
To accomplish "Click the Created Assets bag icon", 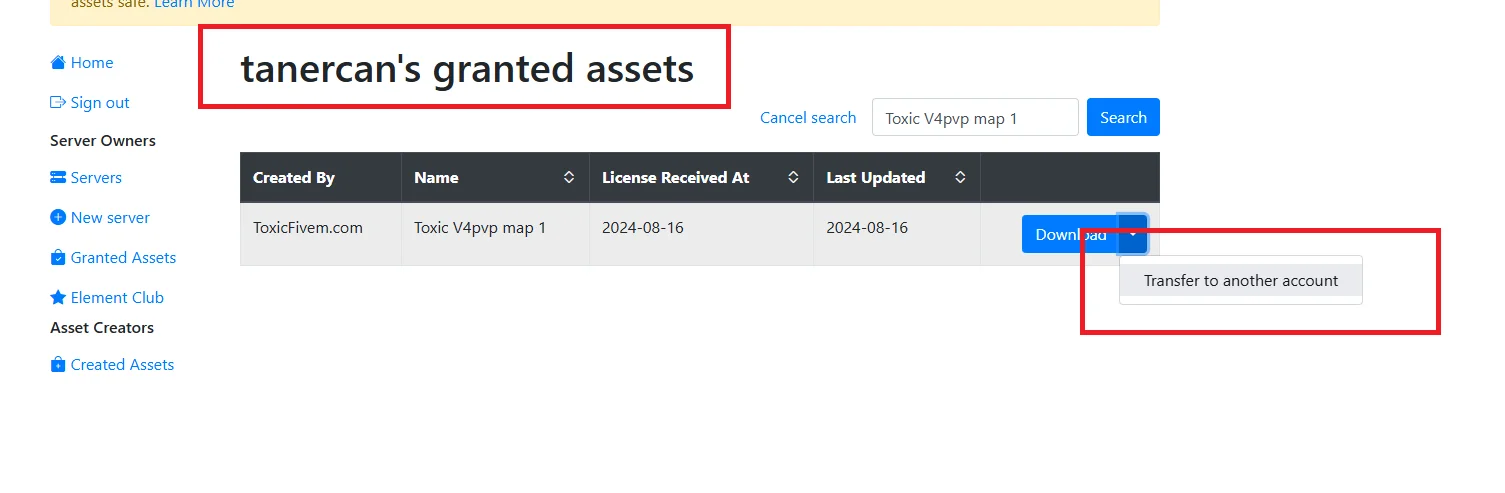I will pyautogui.click(x=58, y=365).
